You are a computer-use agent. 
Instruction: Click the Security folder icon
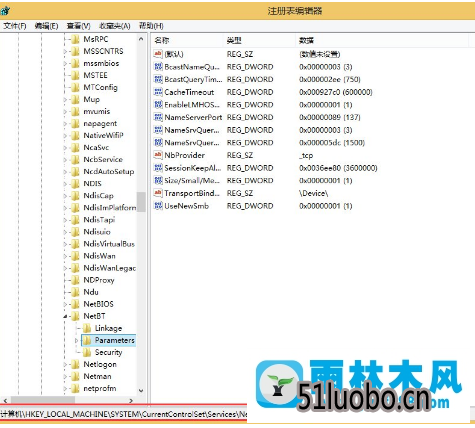click(x=87, y=352)
